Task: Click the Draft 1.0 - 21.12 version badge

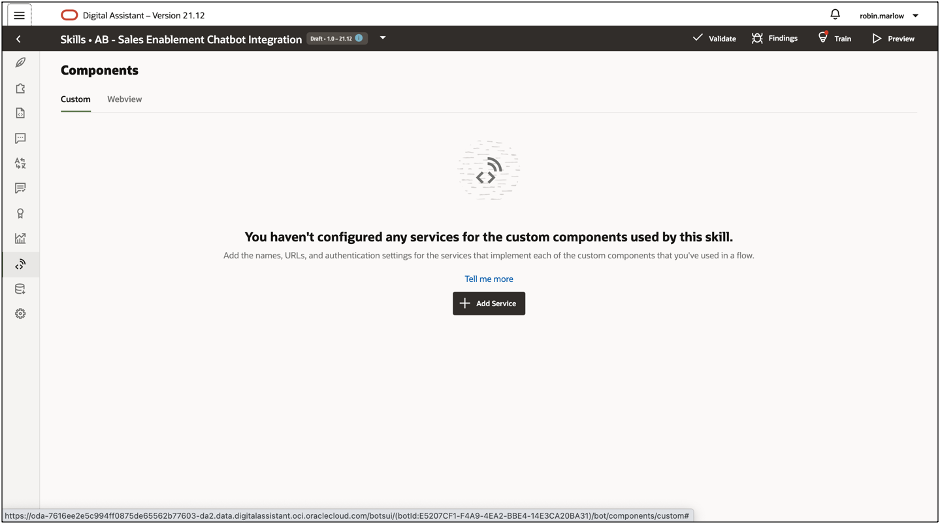Action: coord(337,38)
